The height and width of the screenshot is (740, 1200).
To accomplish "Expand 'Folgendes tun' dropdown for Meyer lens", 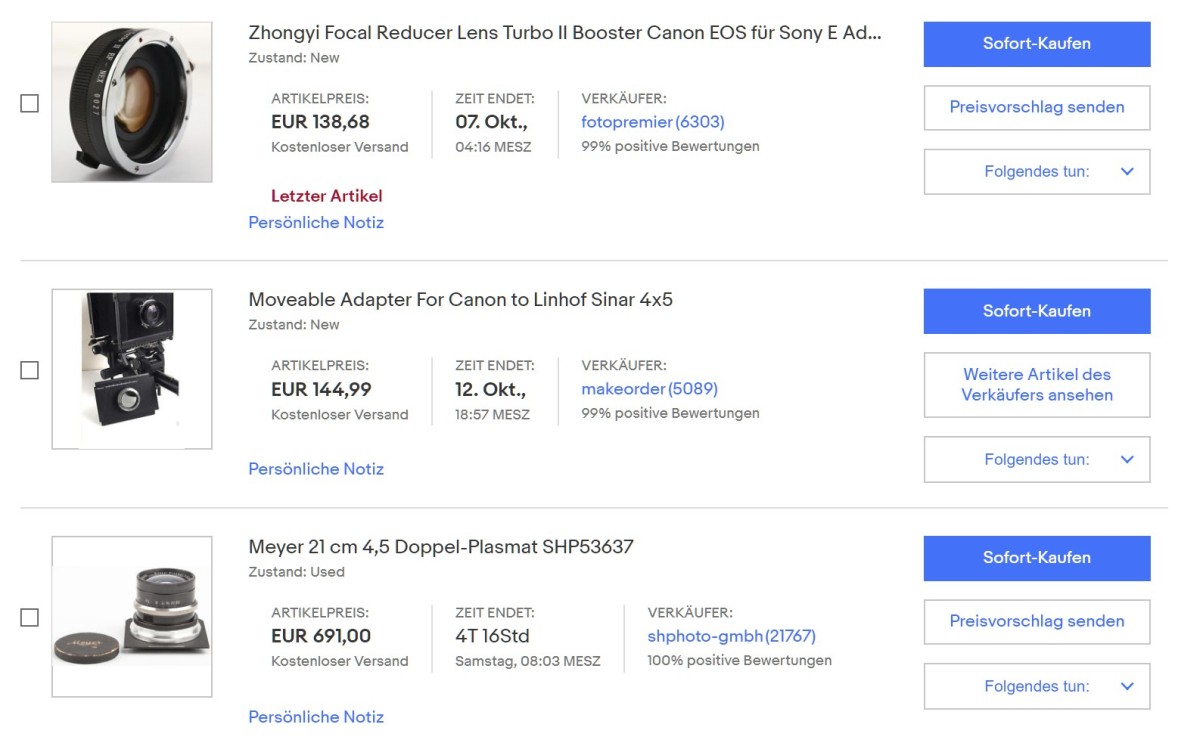I will [1036, 686].
